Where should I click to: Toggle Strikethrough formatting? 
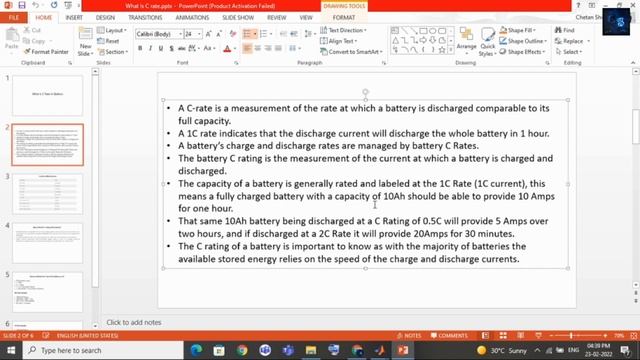pos(182,49)
